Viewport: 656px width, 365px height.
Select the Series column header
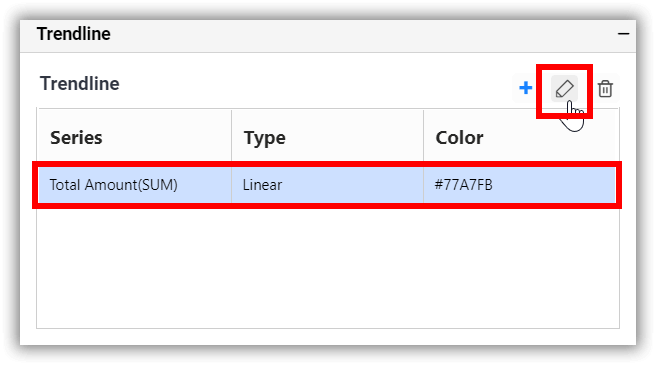pyautogui.click(x=76, y=138)
